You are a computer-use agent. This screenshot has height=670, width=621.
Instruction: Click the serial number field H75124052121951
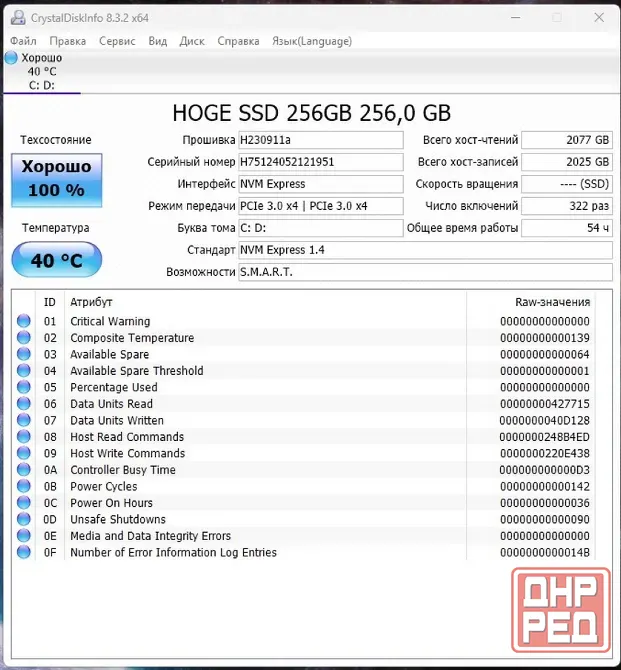coord(321,162)
